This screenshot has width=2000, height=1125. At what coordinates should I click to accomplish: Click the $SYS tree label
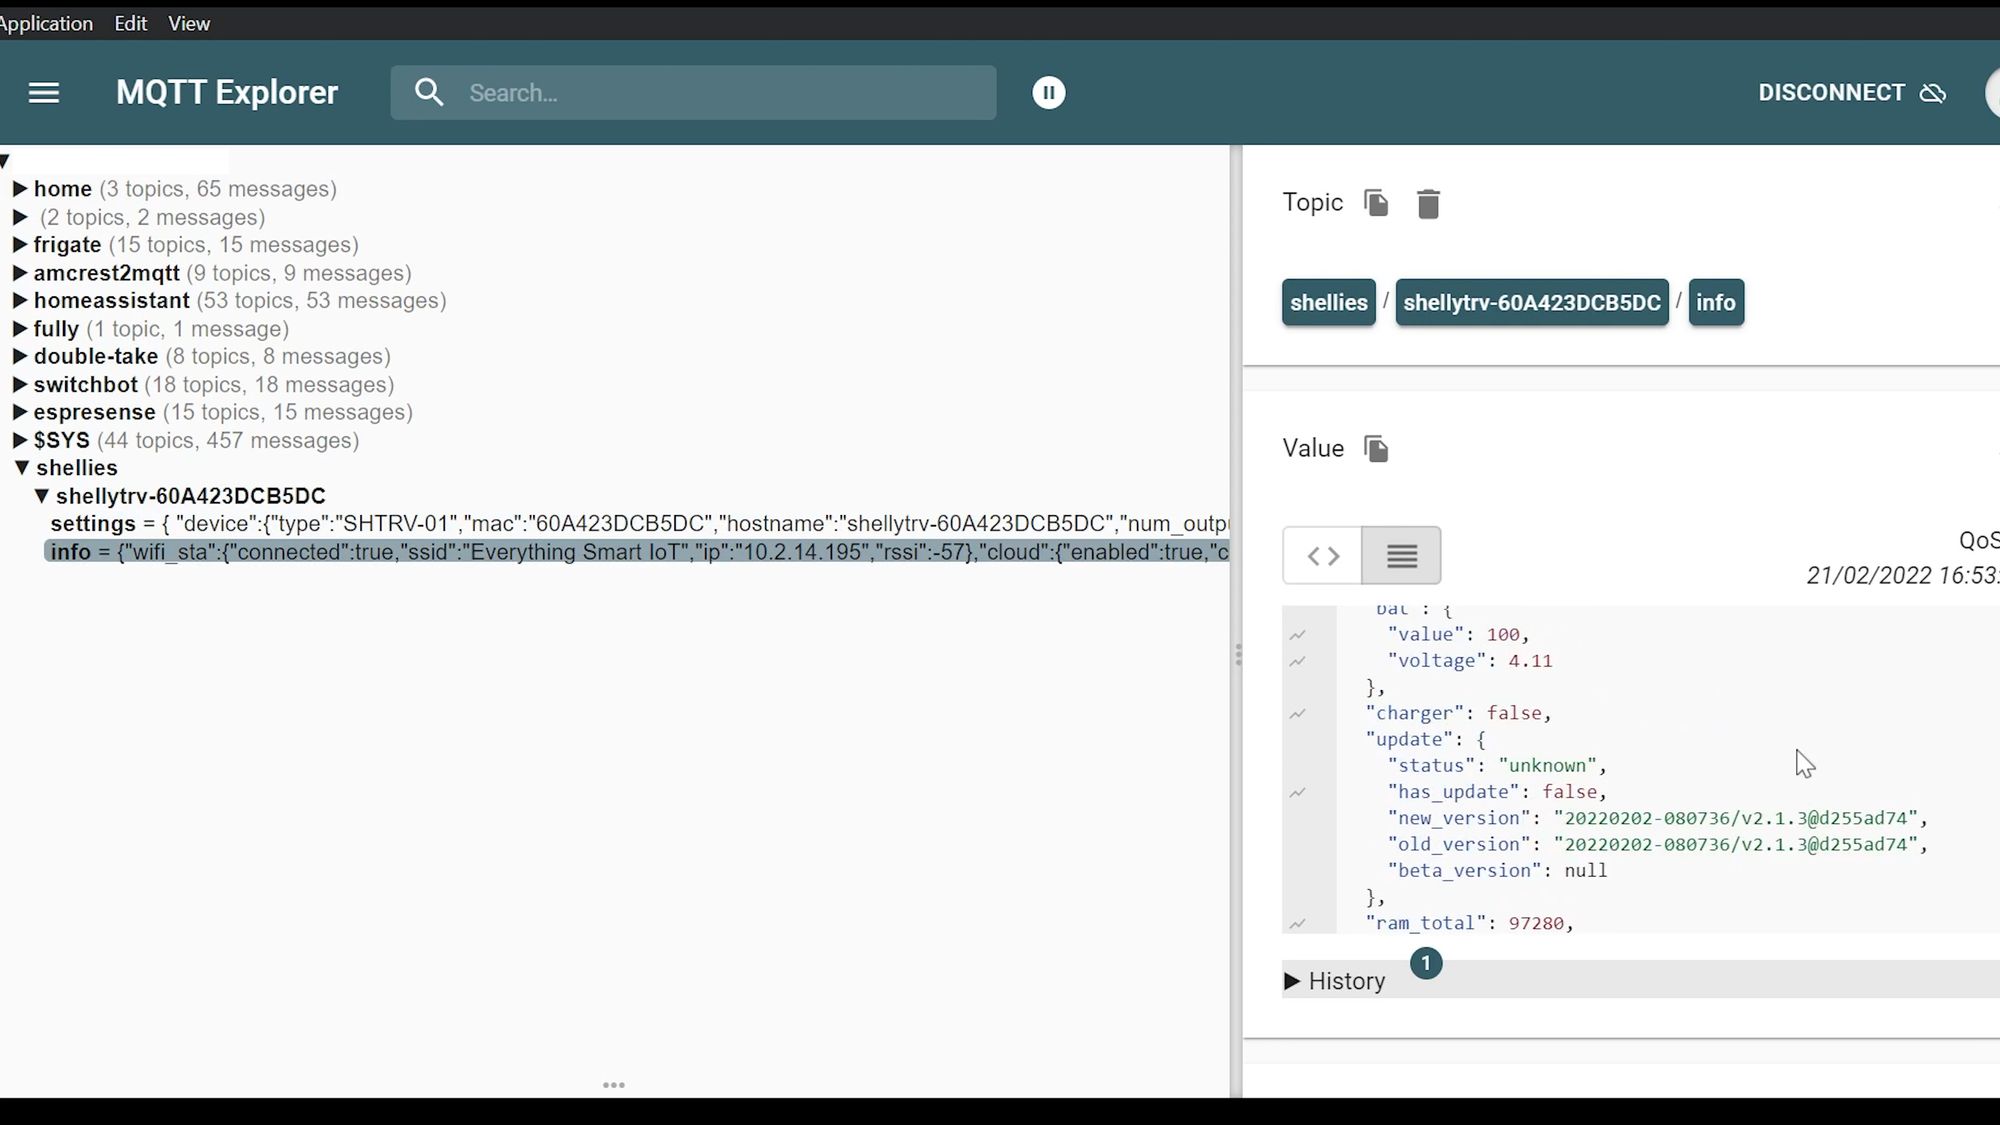[62, 440]
